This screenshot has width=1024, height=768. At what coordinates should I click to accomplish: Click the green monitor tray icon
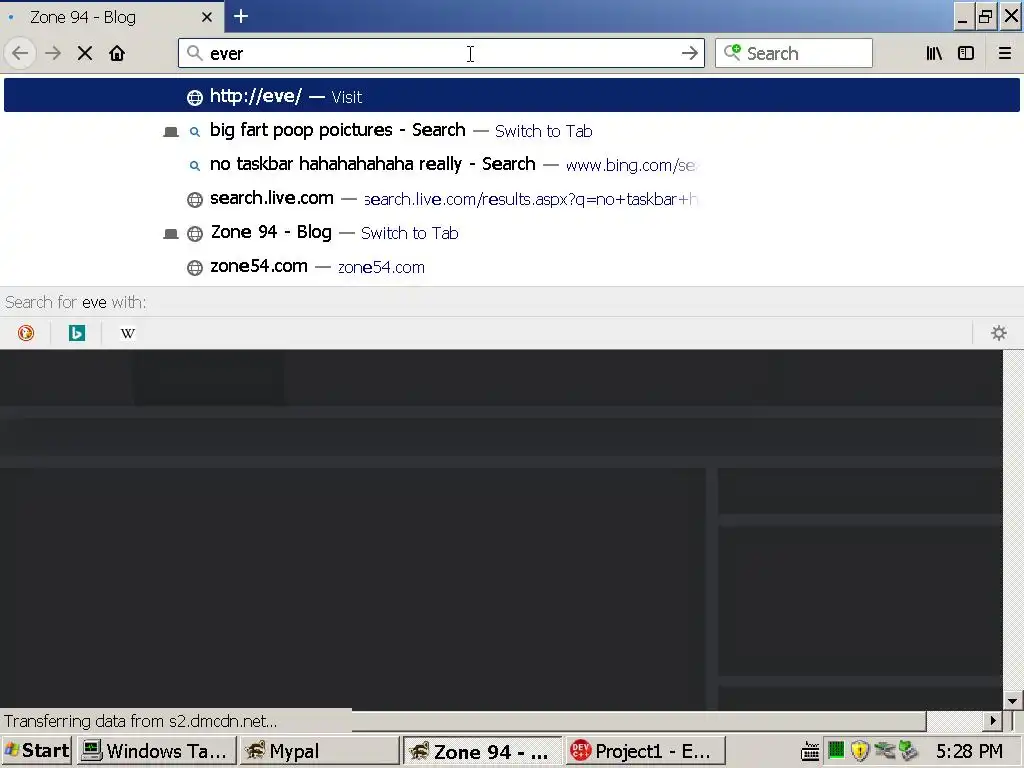[x=836, y=750]
